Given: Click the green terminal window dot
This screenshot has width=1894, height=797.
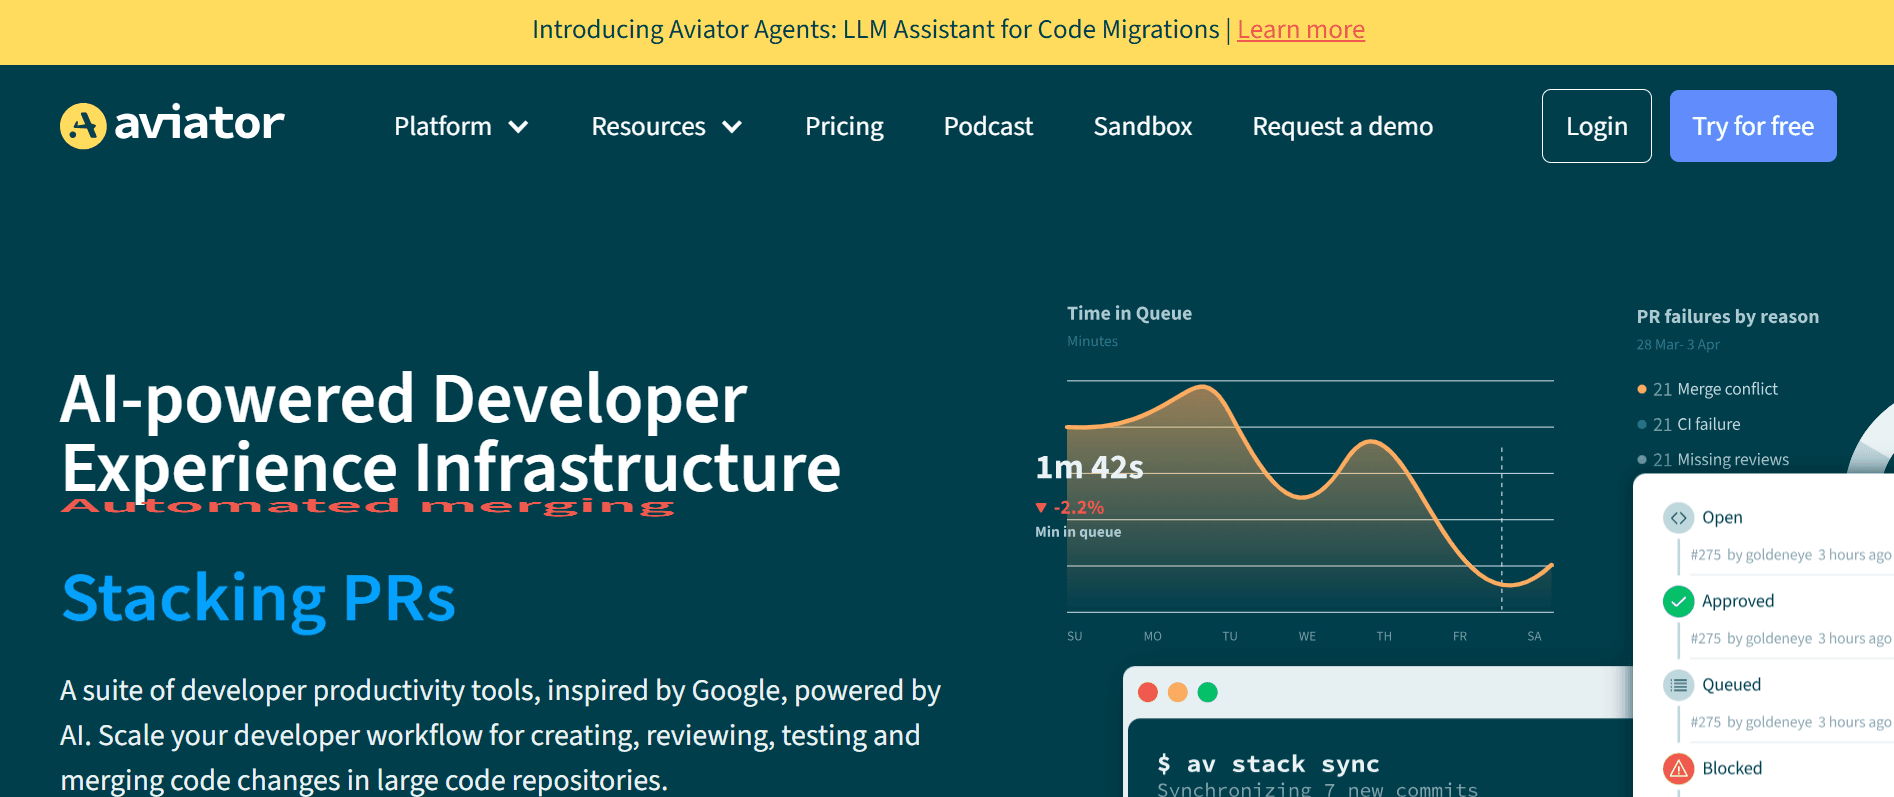Looking at the screenshot, I should [1208, 692].
